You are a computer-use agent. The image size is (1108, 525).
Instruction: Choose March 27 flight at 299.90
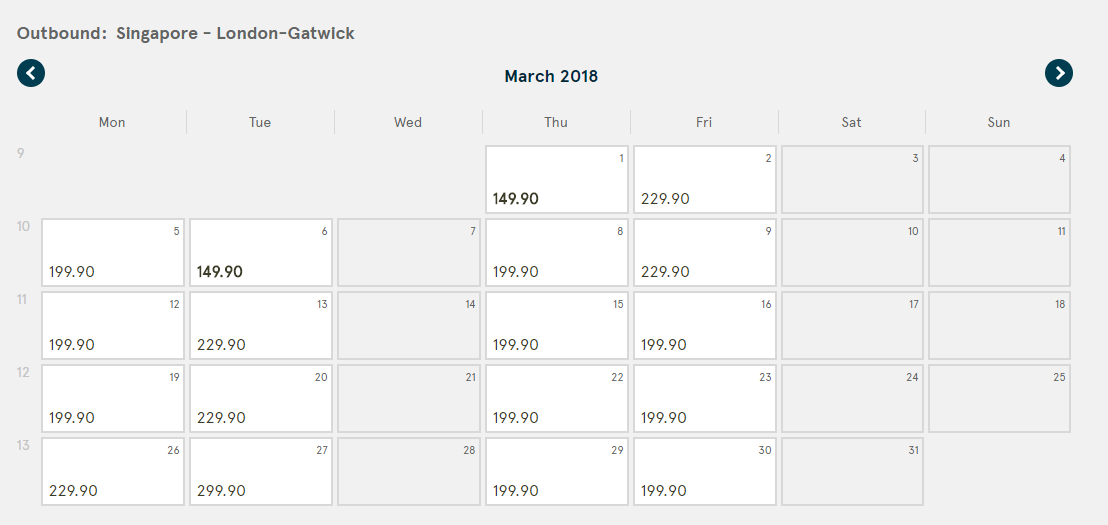point(261,471)
